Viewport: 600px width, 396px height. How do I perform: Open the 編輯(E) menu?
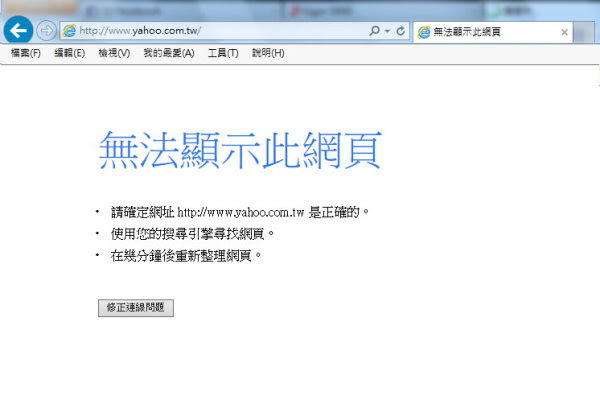click(x=69, y=53)
